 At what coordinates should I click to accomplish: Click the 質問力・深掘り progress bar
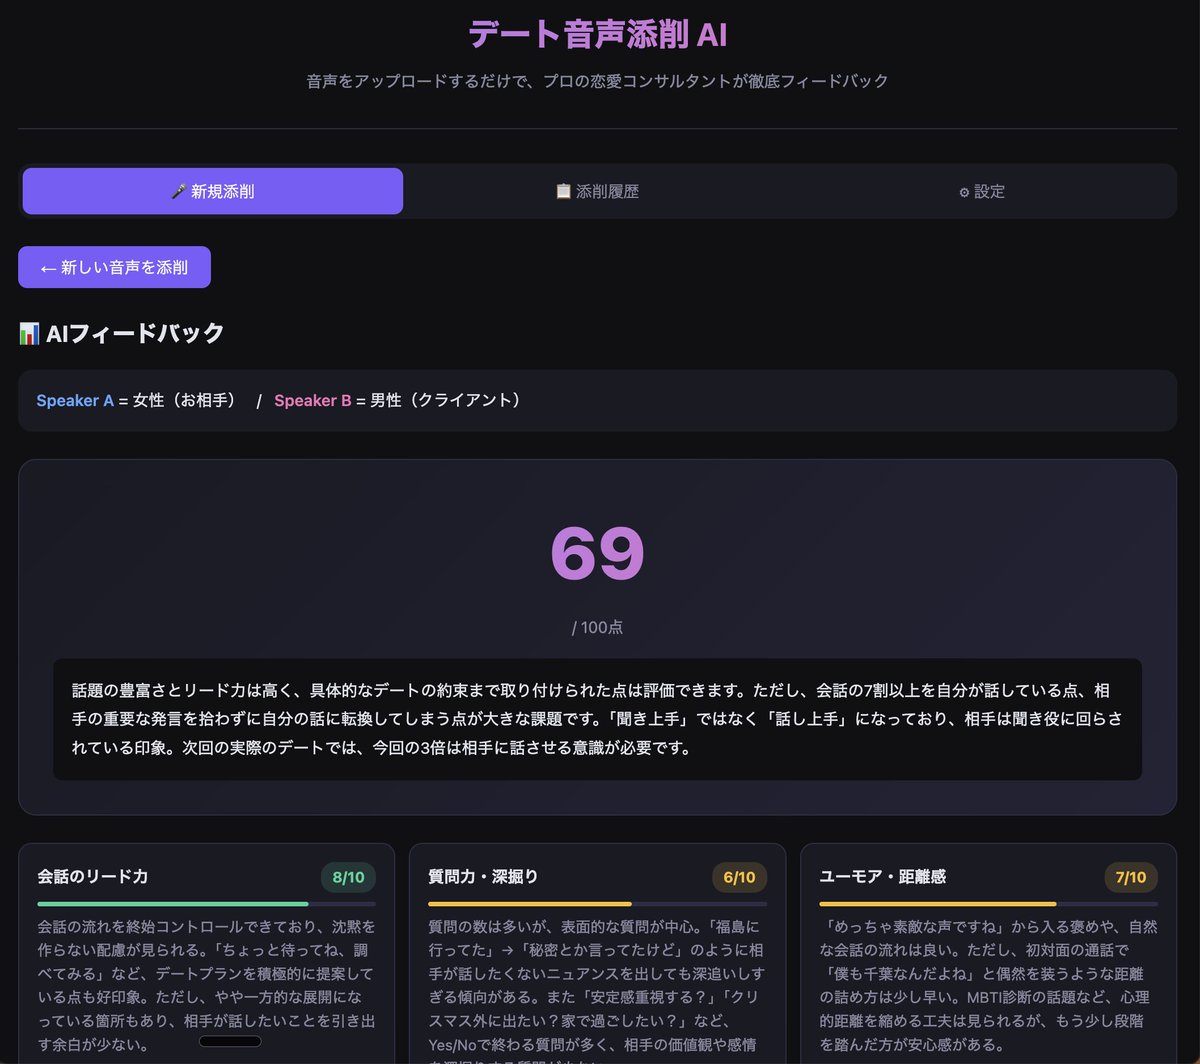click(x=597, y=903)
